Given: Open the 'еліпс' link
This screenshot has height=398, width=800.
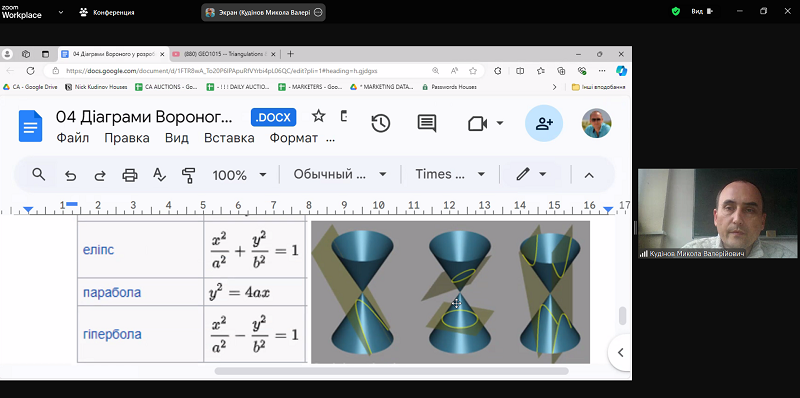Looking at the screenshot, I should tap(98, 250).
